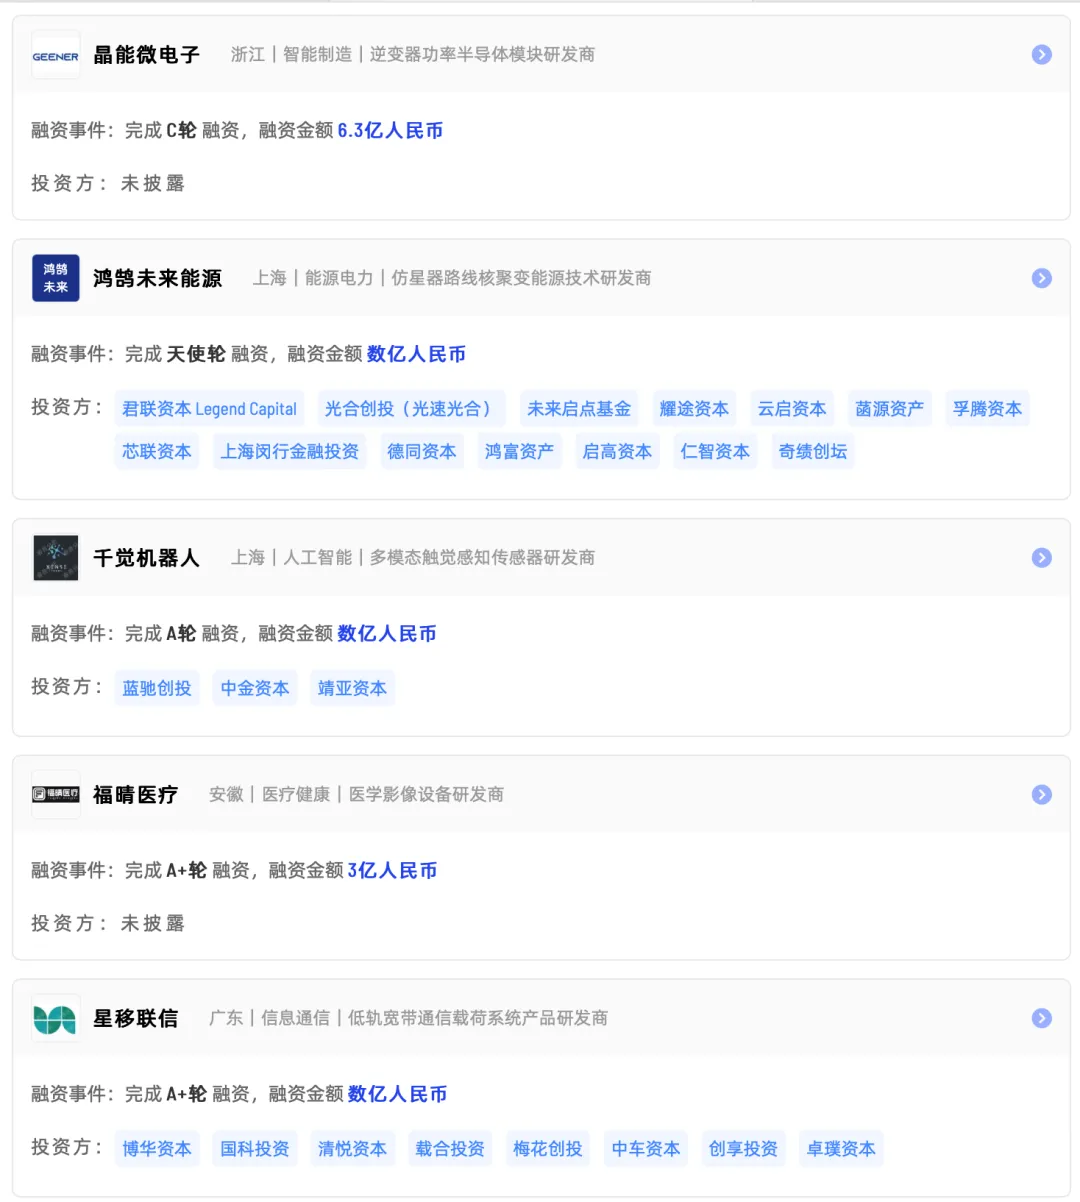Open company title 星移联信
1080x1202 pixels.
point(136,1018)
